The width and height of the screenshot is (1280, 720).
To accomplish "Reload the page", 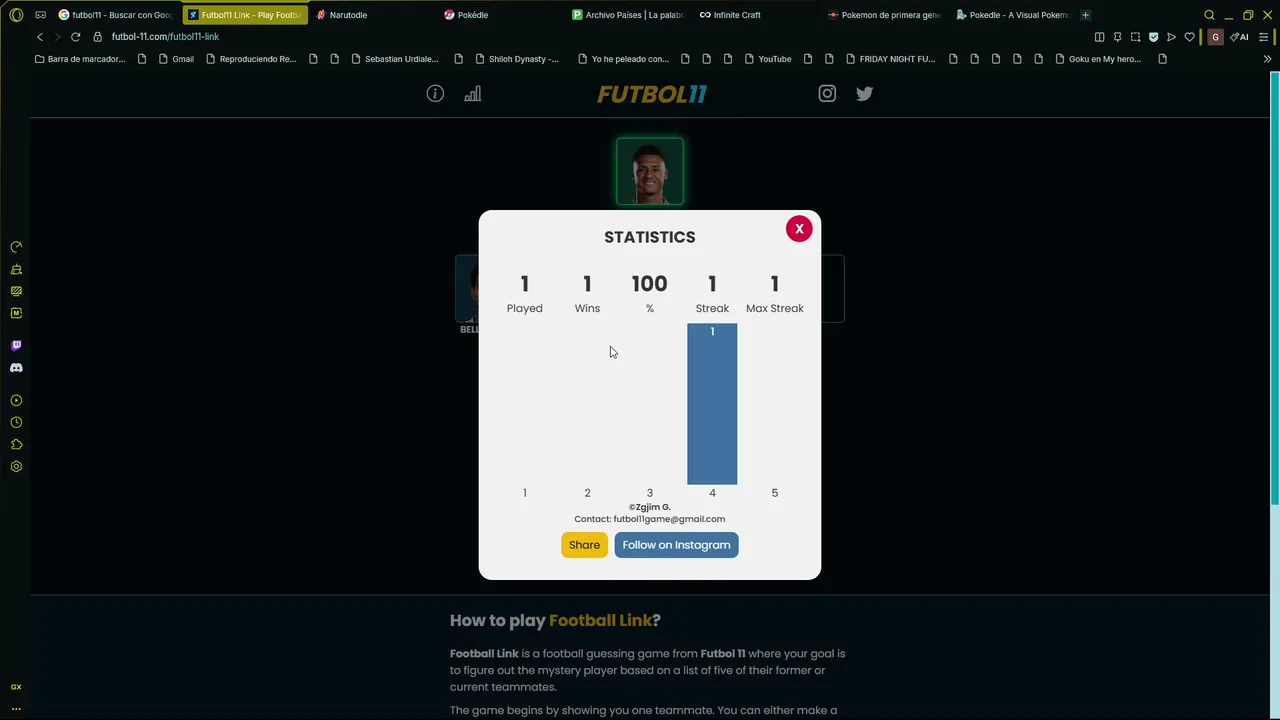I will [75, 37].
